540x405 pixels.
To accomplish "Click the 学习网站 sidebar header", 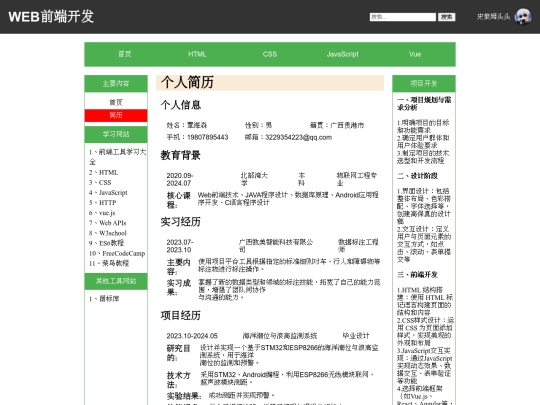I will [116, 134].
